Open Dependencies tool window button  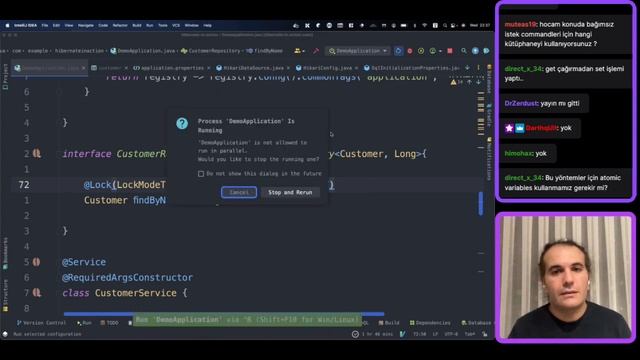[429, 323]
